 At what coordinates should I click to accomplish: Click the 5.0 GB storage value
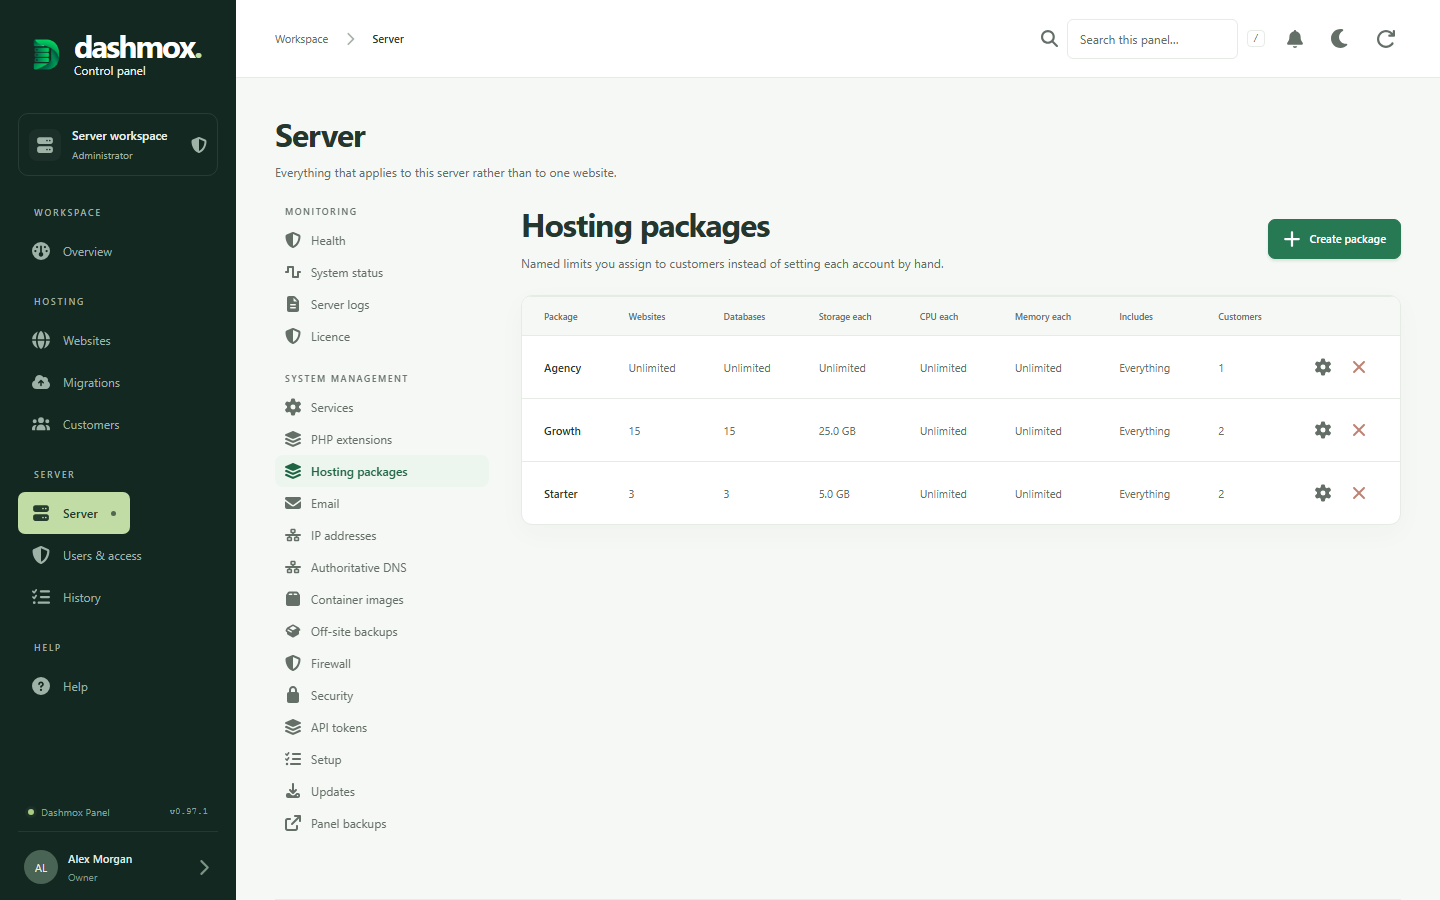point(834,494)
